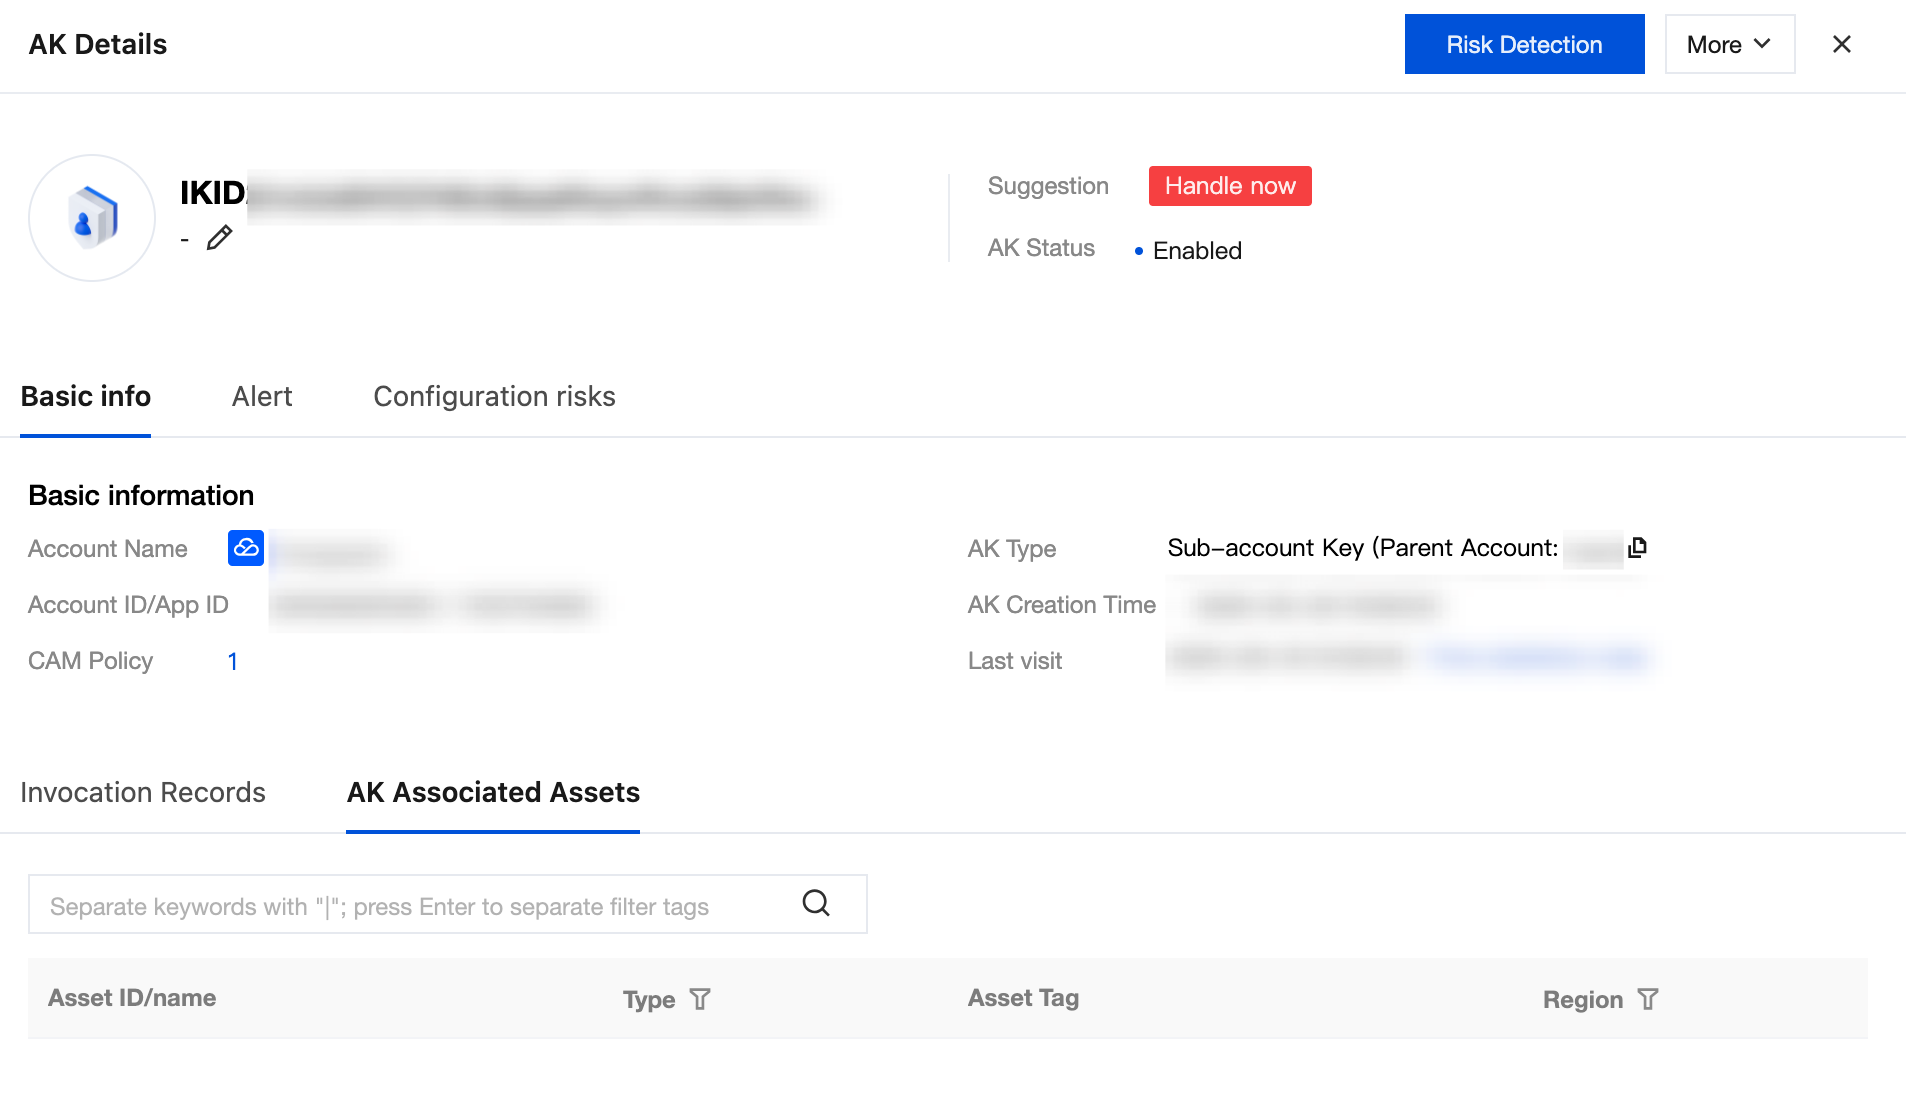Click the pencil edit icon under the AK ID
Screen dimensions: 1906x1116
tap(219, 238)
